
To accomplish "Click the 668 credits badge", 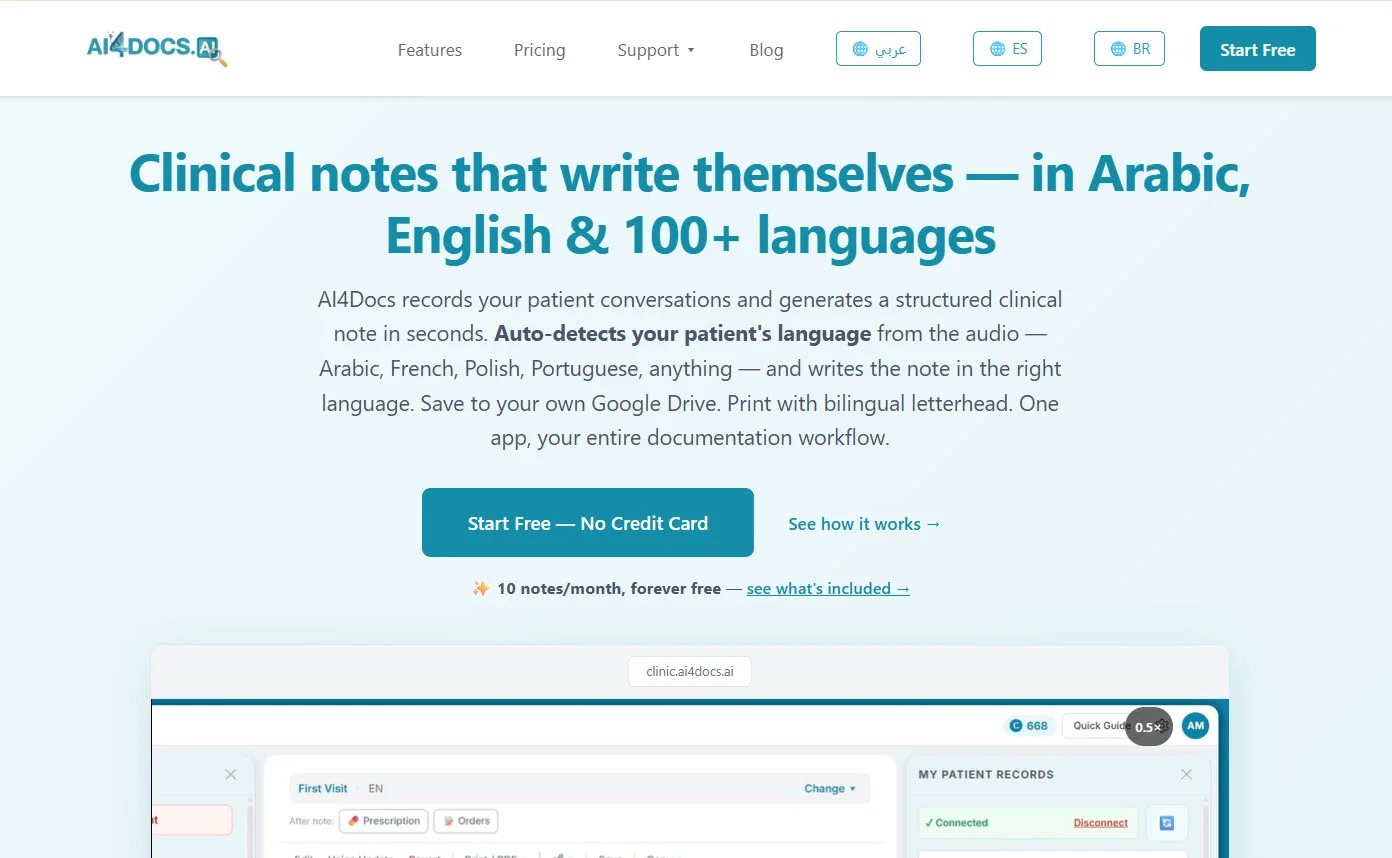I will 1029,726.
